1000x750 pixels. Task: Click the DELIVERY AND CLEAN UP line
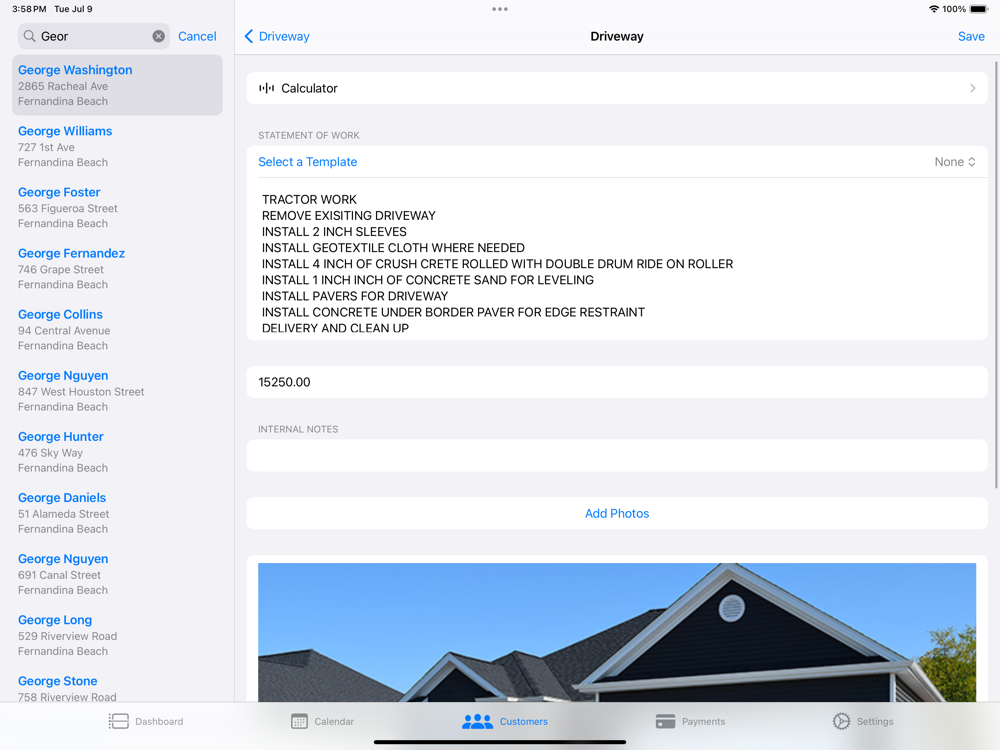pyautogui.click(x=335, y=328)
